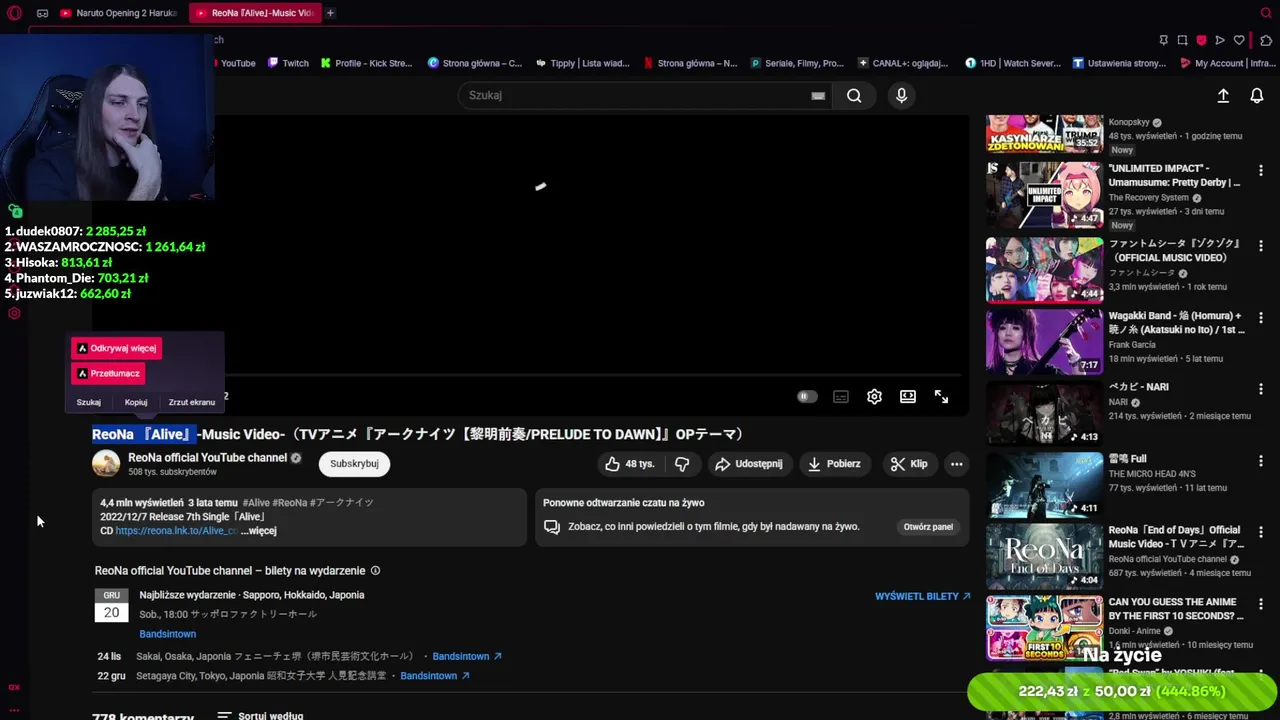The width and height of the screenshot is (1280, 720).
Task: Click Przetłumacz popup option
Action: click(108, 373)
